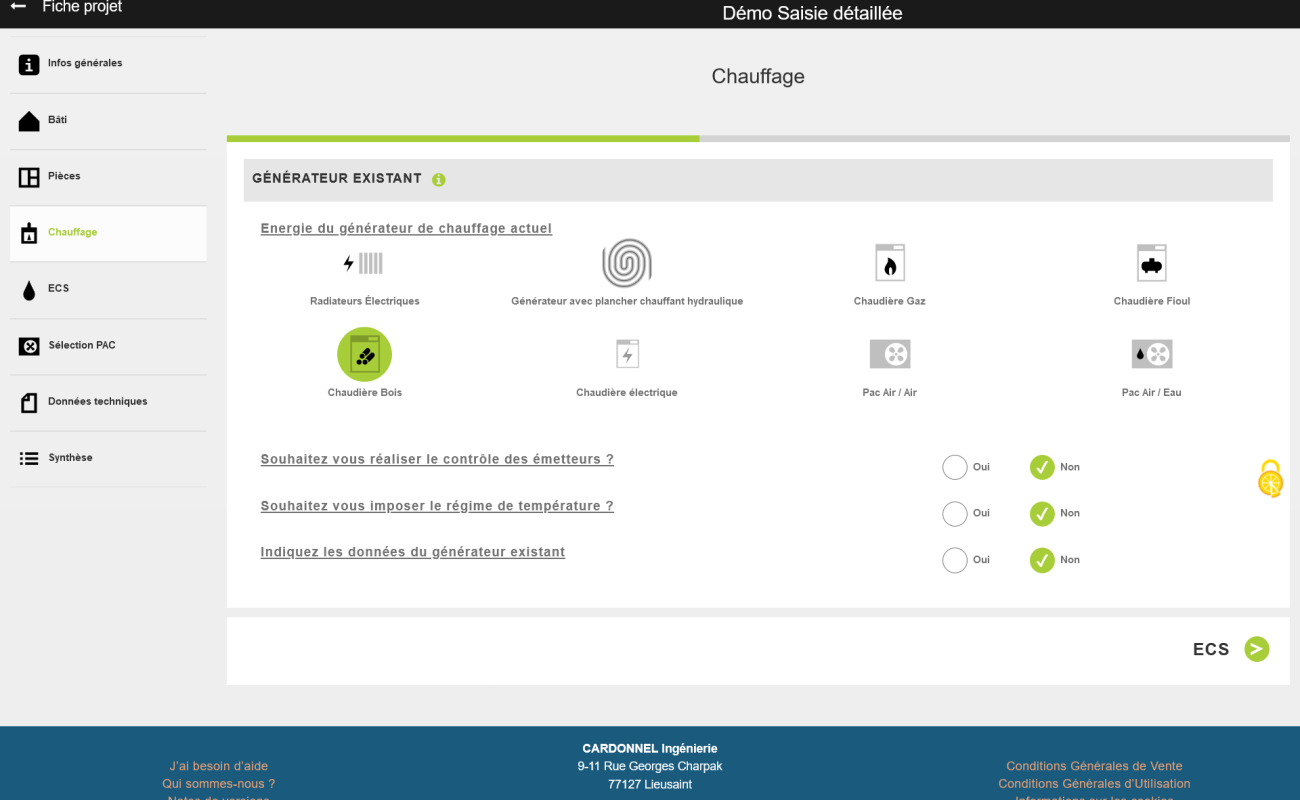Select the Chaudière Gaz flame icon

click(889, 263)
